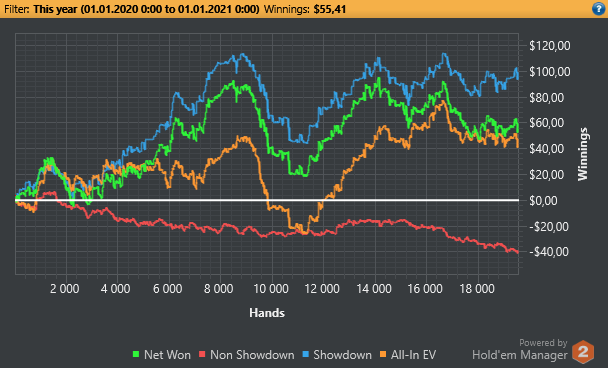Click the '10 000' hands axis label
The image size is (608, 368).
click(271, 289)
